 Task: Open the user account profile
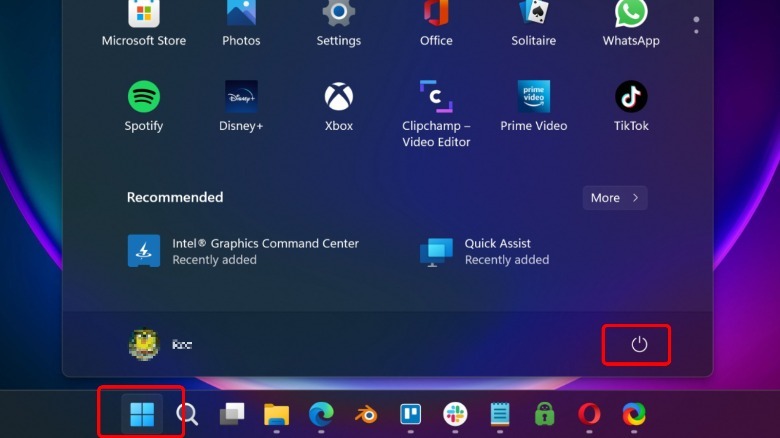point(160,344)
